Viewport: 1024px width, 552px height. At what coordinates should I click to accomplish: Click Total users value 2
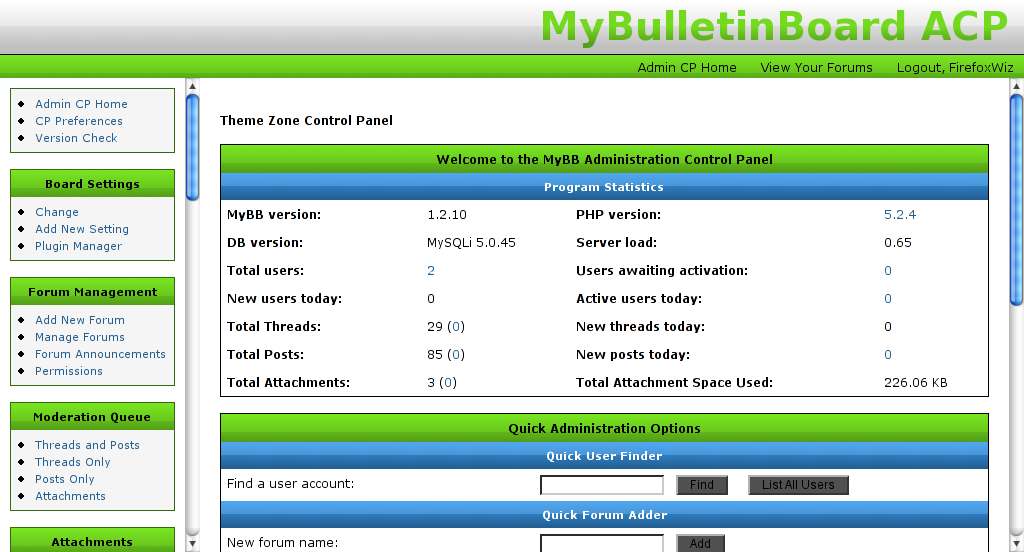click(x=430, y=270)
